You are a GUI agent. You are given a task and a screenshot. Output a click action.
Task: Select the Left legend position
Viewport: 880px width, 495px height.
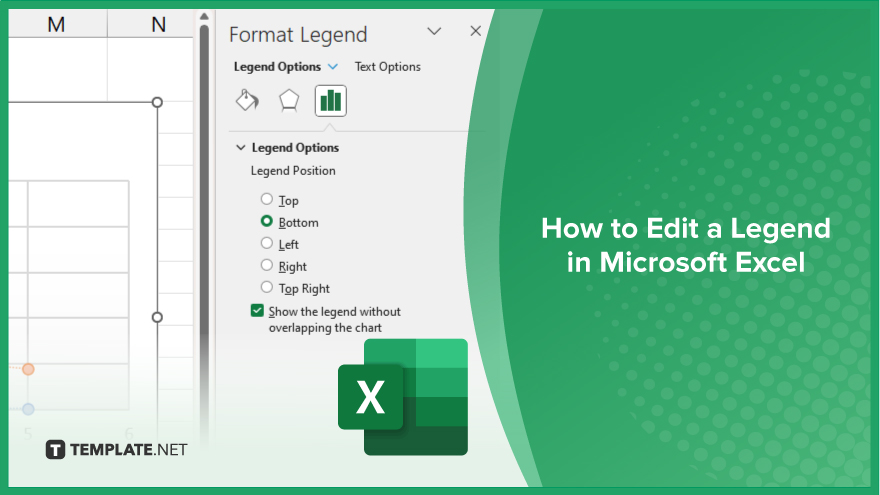pyautogui.click(x=267, y=243)
